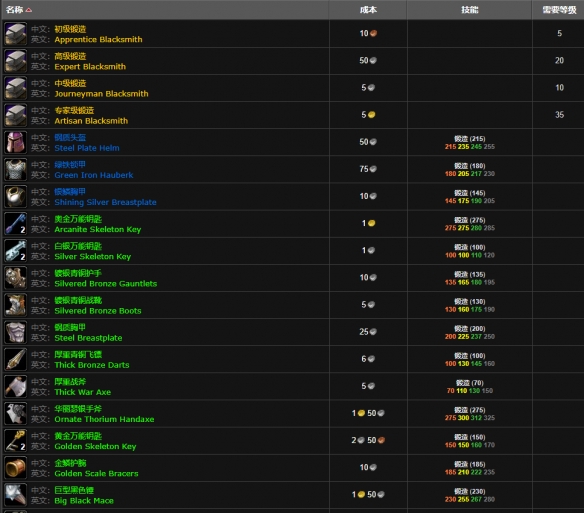Viewport: 584px width, 513px height.
Task: Click the Apprentice Blacksmith anvil icon
Action: [16, 34]
